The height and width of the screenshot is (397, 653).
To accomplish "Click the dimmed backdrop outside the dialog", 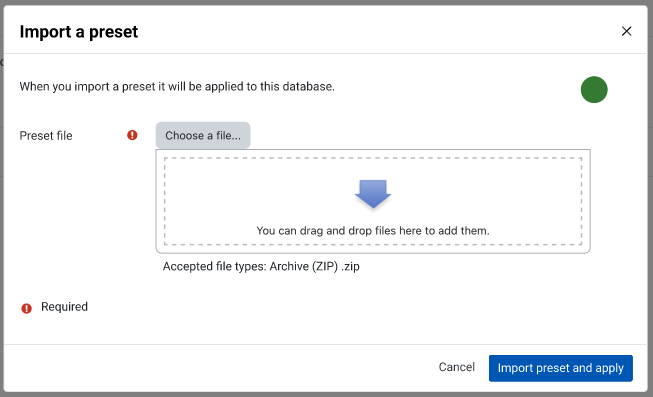I will pos(651,208).
